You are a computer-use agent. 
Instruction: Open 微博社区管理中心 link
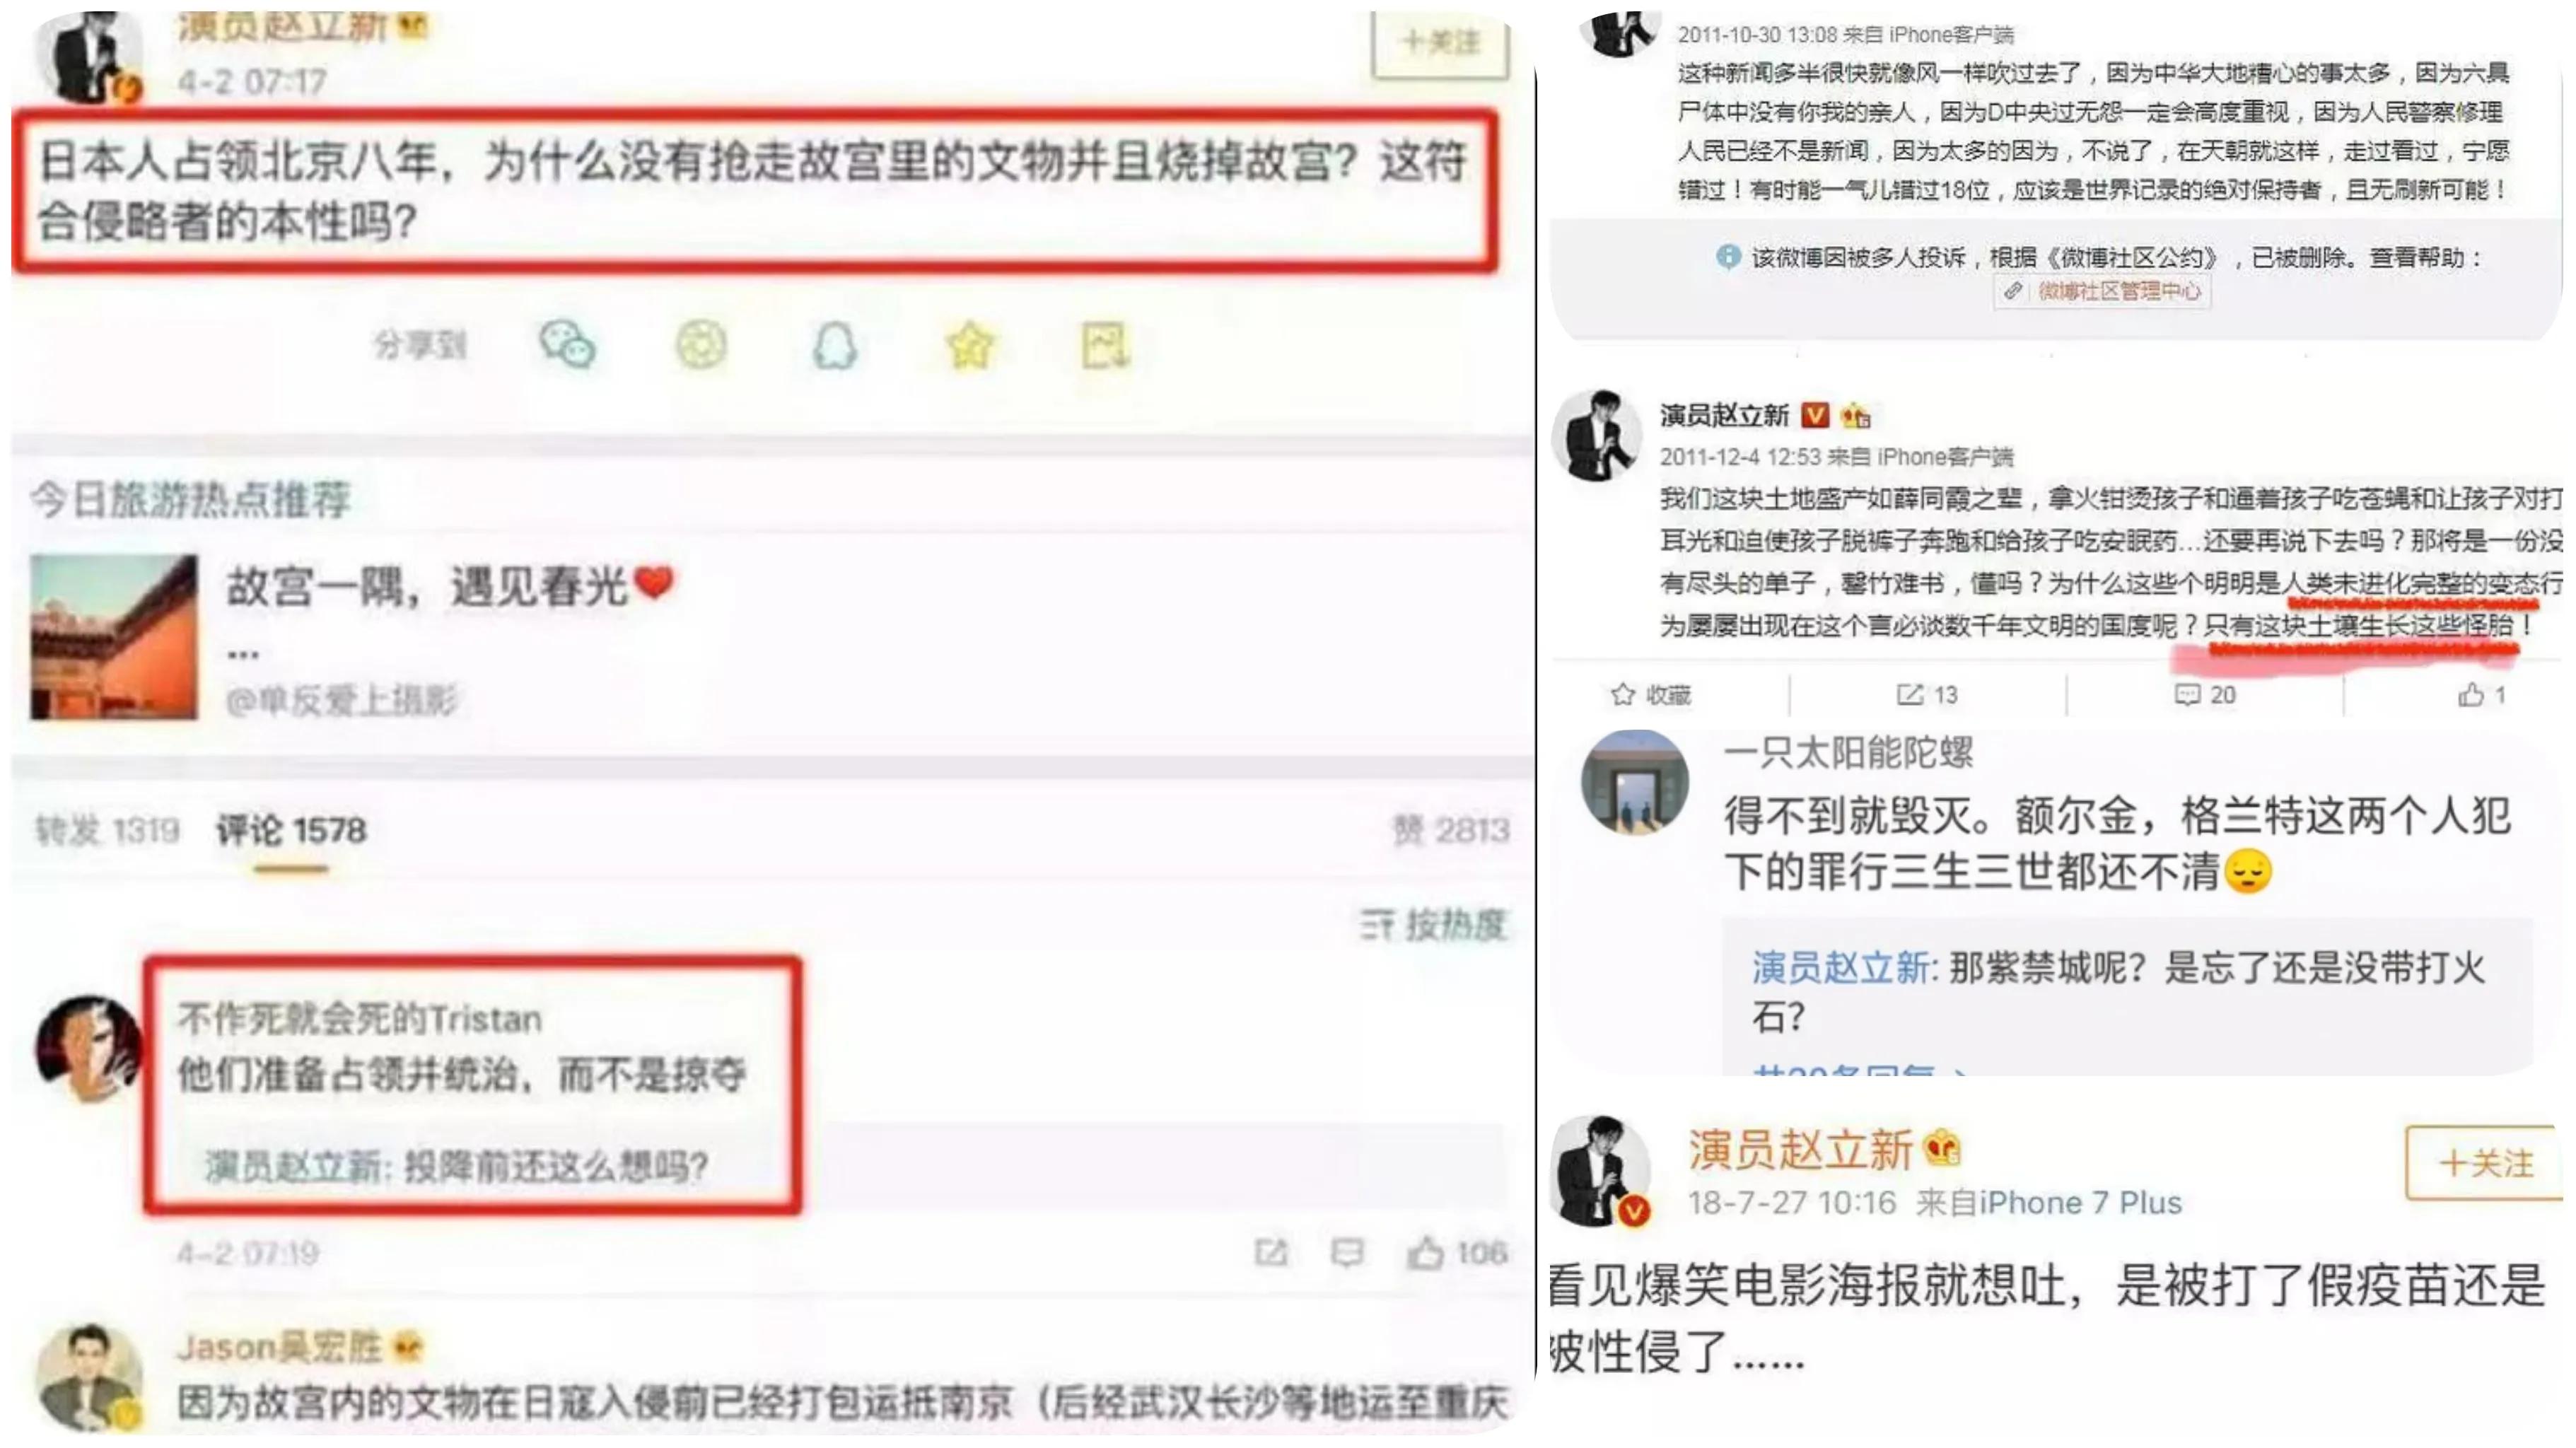click(x=2102, y=291)
